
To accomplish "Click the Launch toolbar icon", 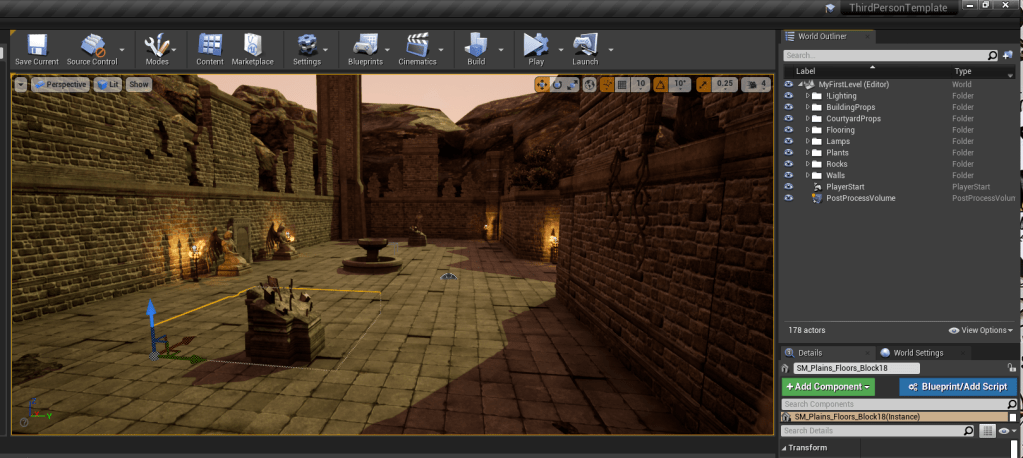I will (x=585, y=46).
